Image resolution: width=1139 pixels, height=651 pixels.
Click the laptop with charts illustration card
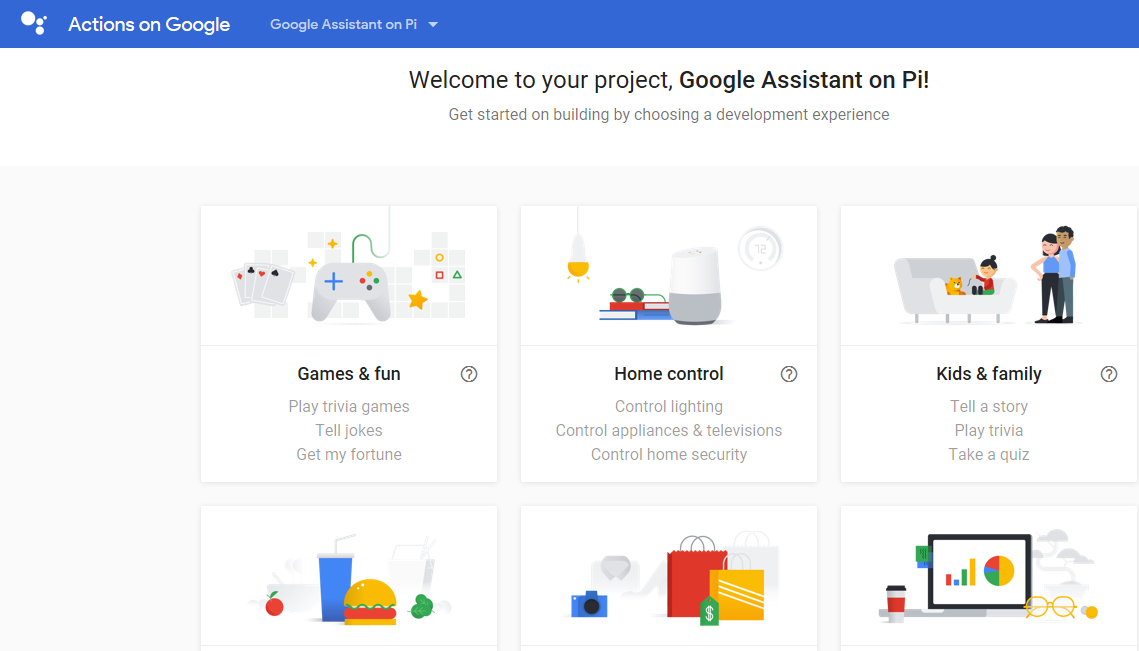tap(989, 578)
